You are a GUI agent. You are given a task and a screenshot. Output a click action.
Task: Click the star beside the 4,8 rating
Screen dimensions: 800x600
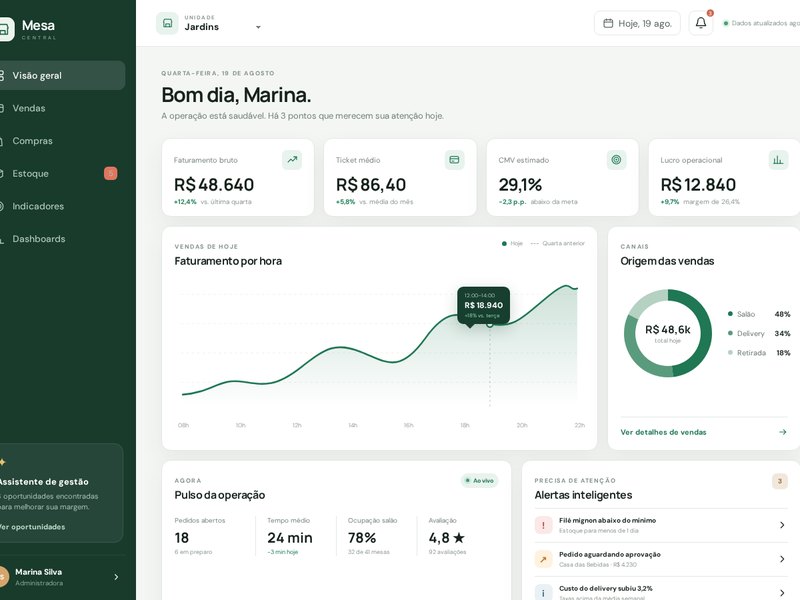tap(459, 538)
